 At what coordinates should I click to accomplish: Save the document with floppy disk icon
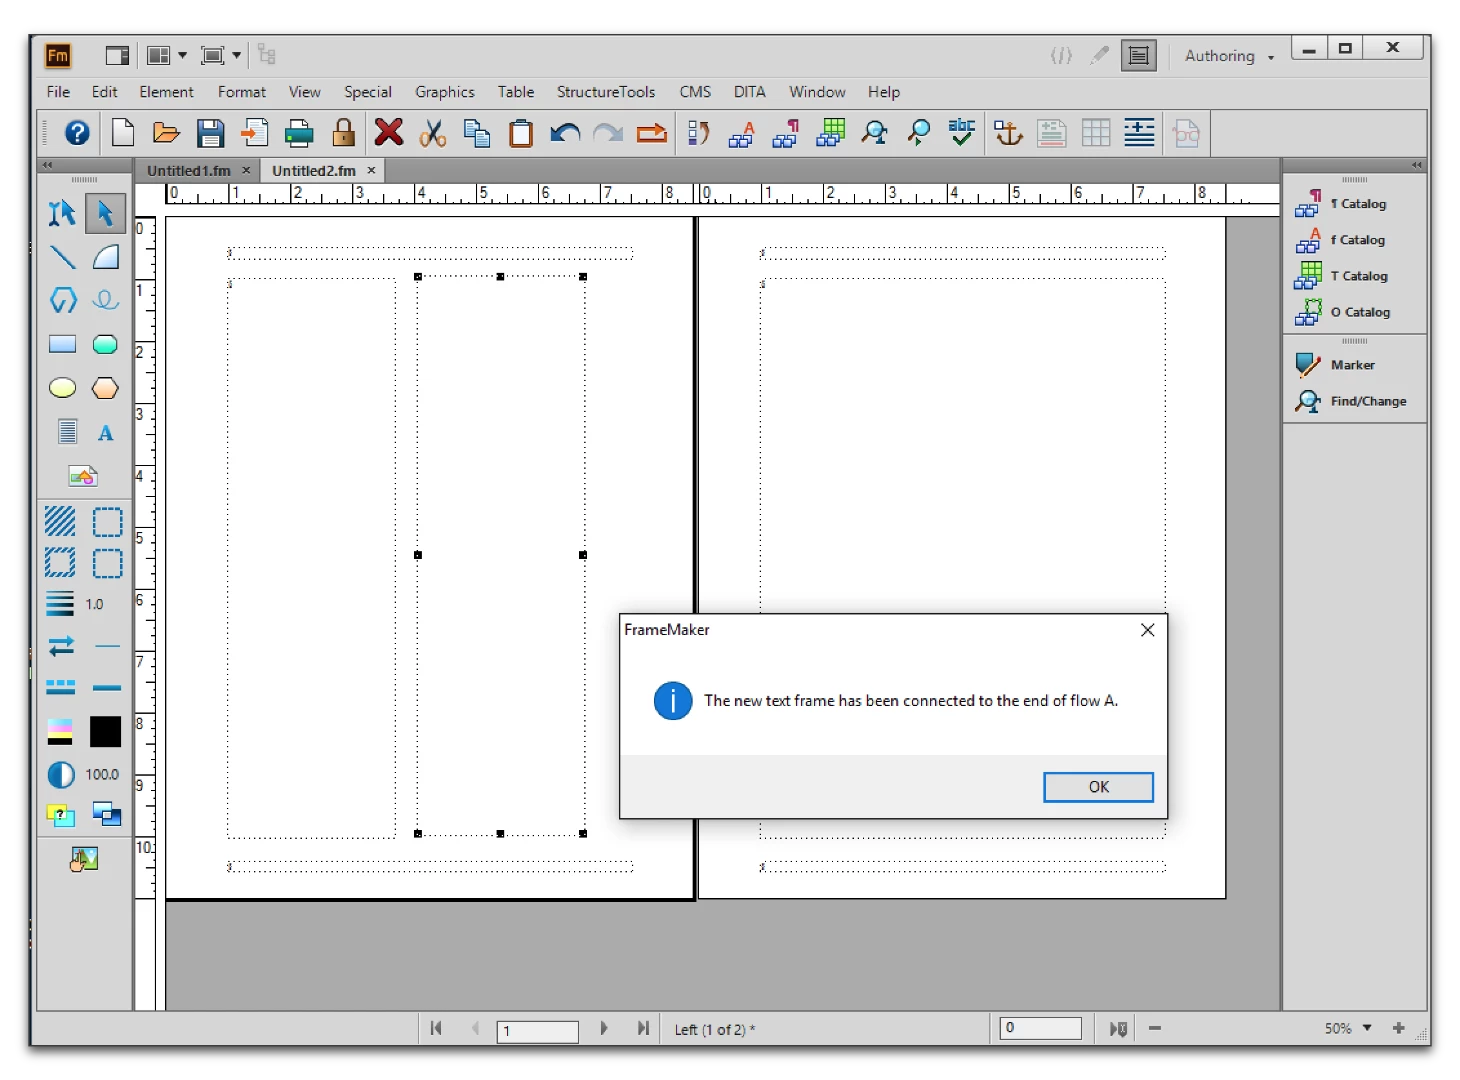coord(210,133)
